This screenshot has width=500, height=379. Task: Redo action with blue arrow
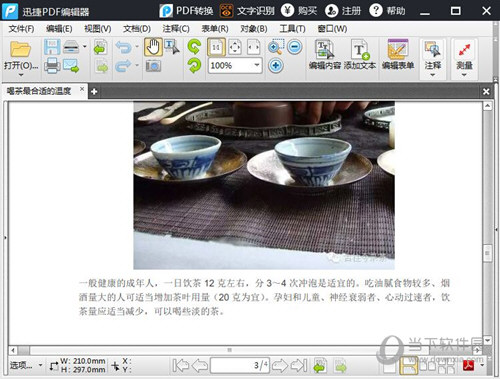point(123,65)
